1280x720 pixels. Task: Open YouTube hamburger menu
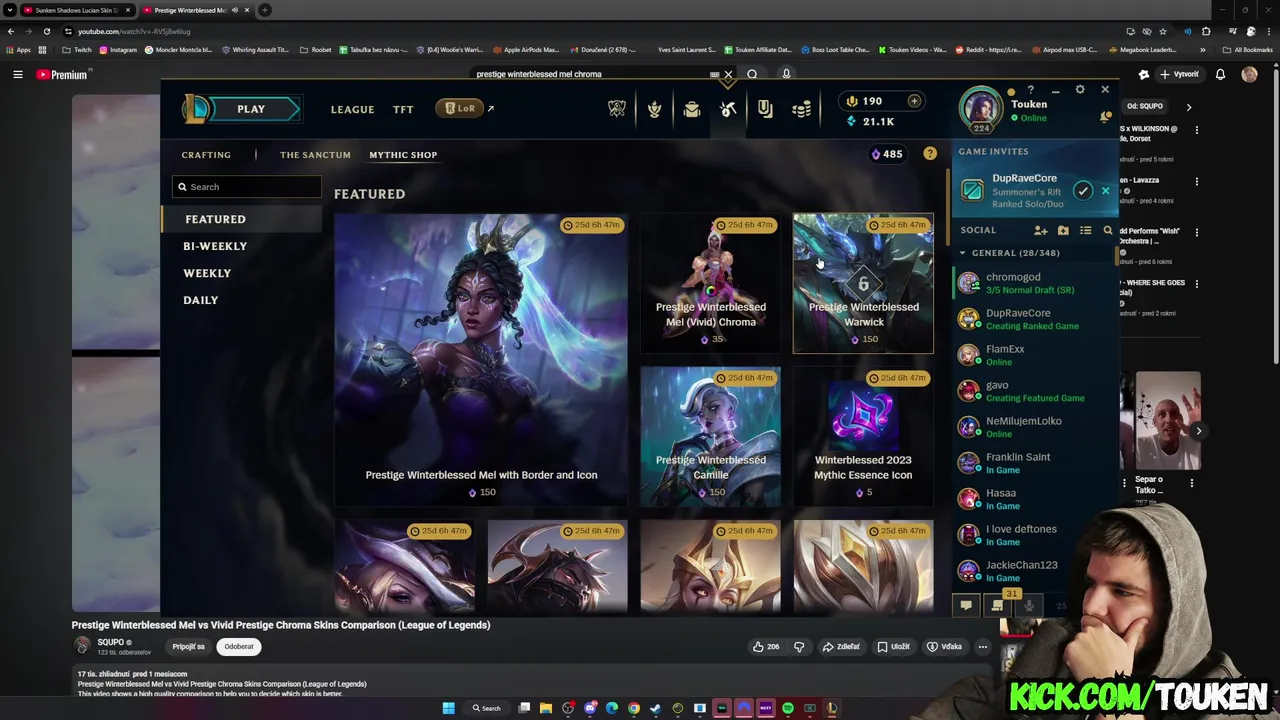[x=17, y=74]
